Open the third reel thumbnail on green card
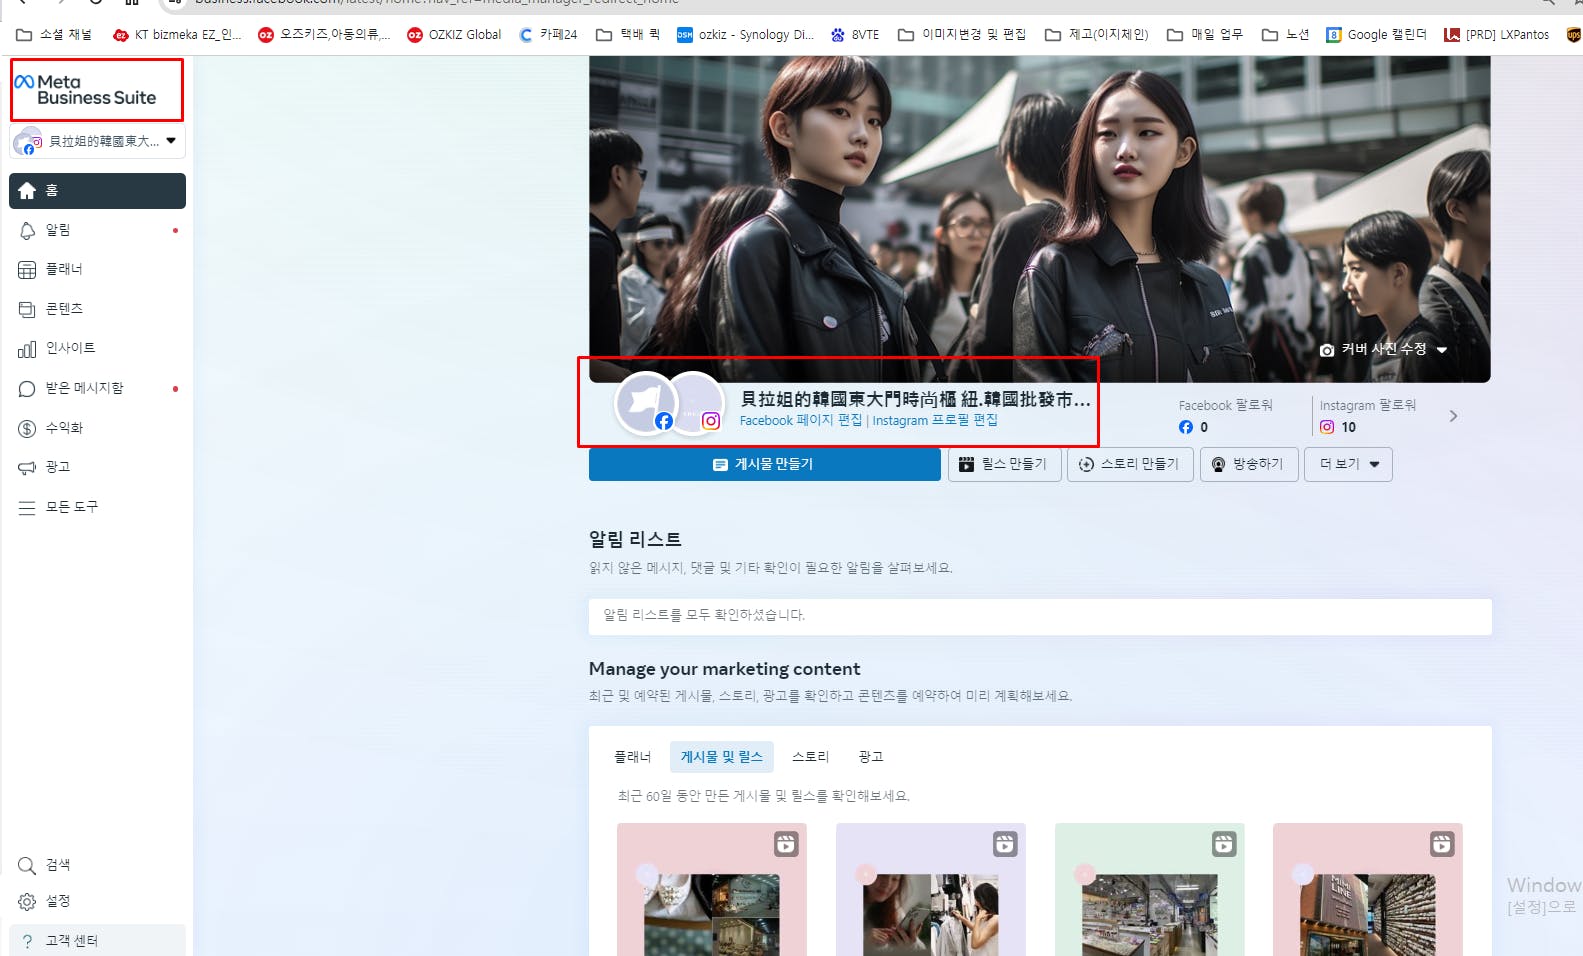The image size is (1583, 956). point(1149,889)
